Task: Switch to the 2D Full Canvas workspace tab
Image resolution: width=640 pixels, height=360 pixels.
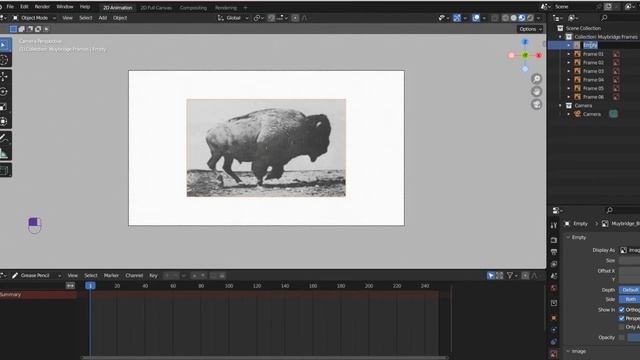Action: click(156, 8)
